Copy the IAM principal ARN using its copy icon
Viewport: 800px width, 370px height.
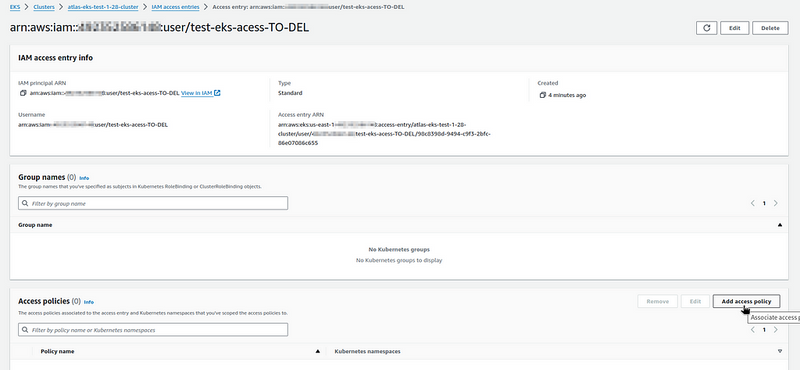[x=22, y=93]
